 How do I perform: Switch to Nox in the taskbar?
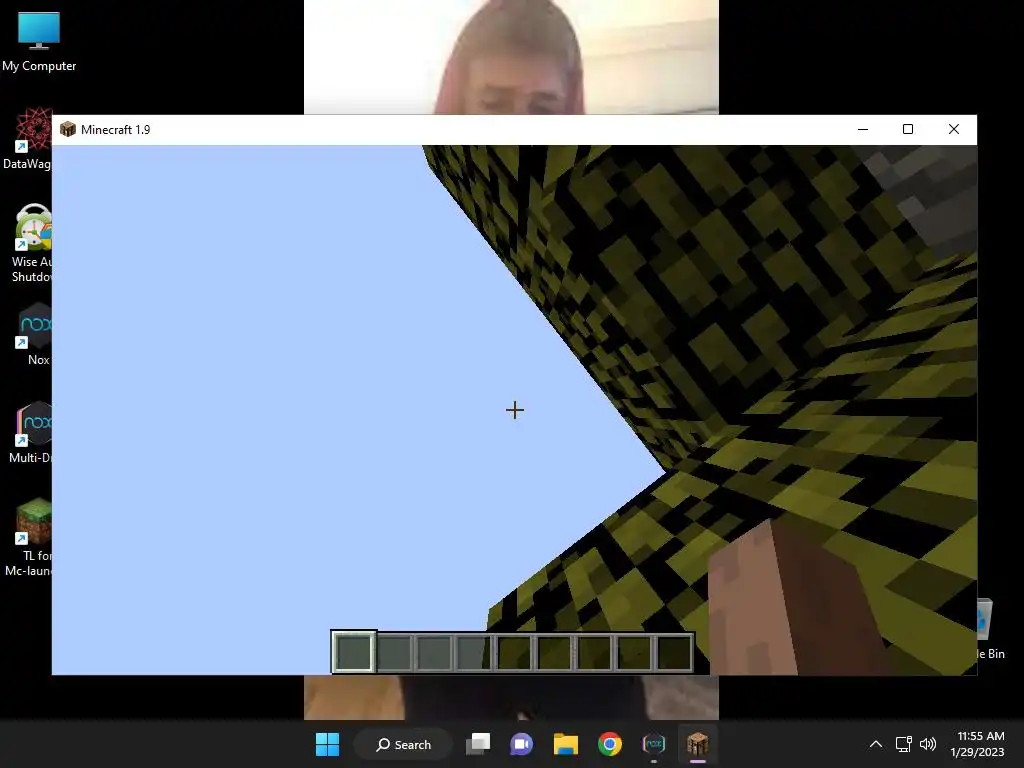tap(654, 744)
